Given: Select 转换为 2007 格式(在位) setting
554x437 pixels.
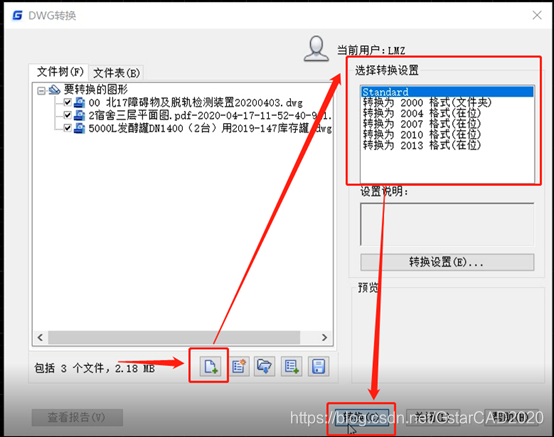Looking at the screenshot, I should point(422,124).
